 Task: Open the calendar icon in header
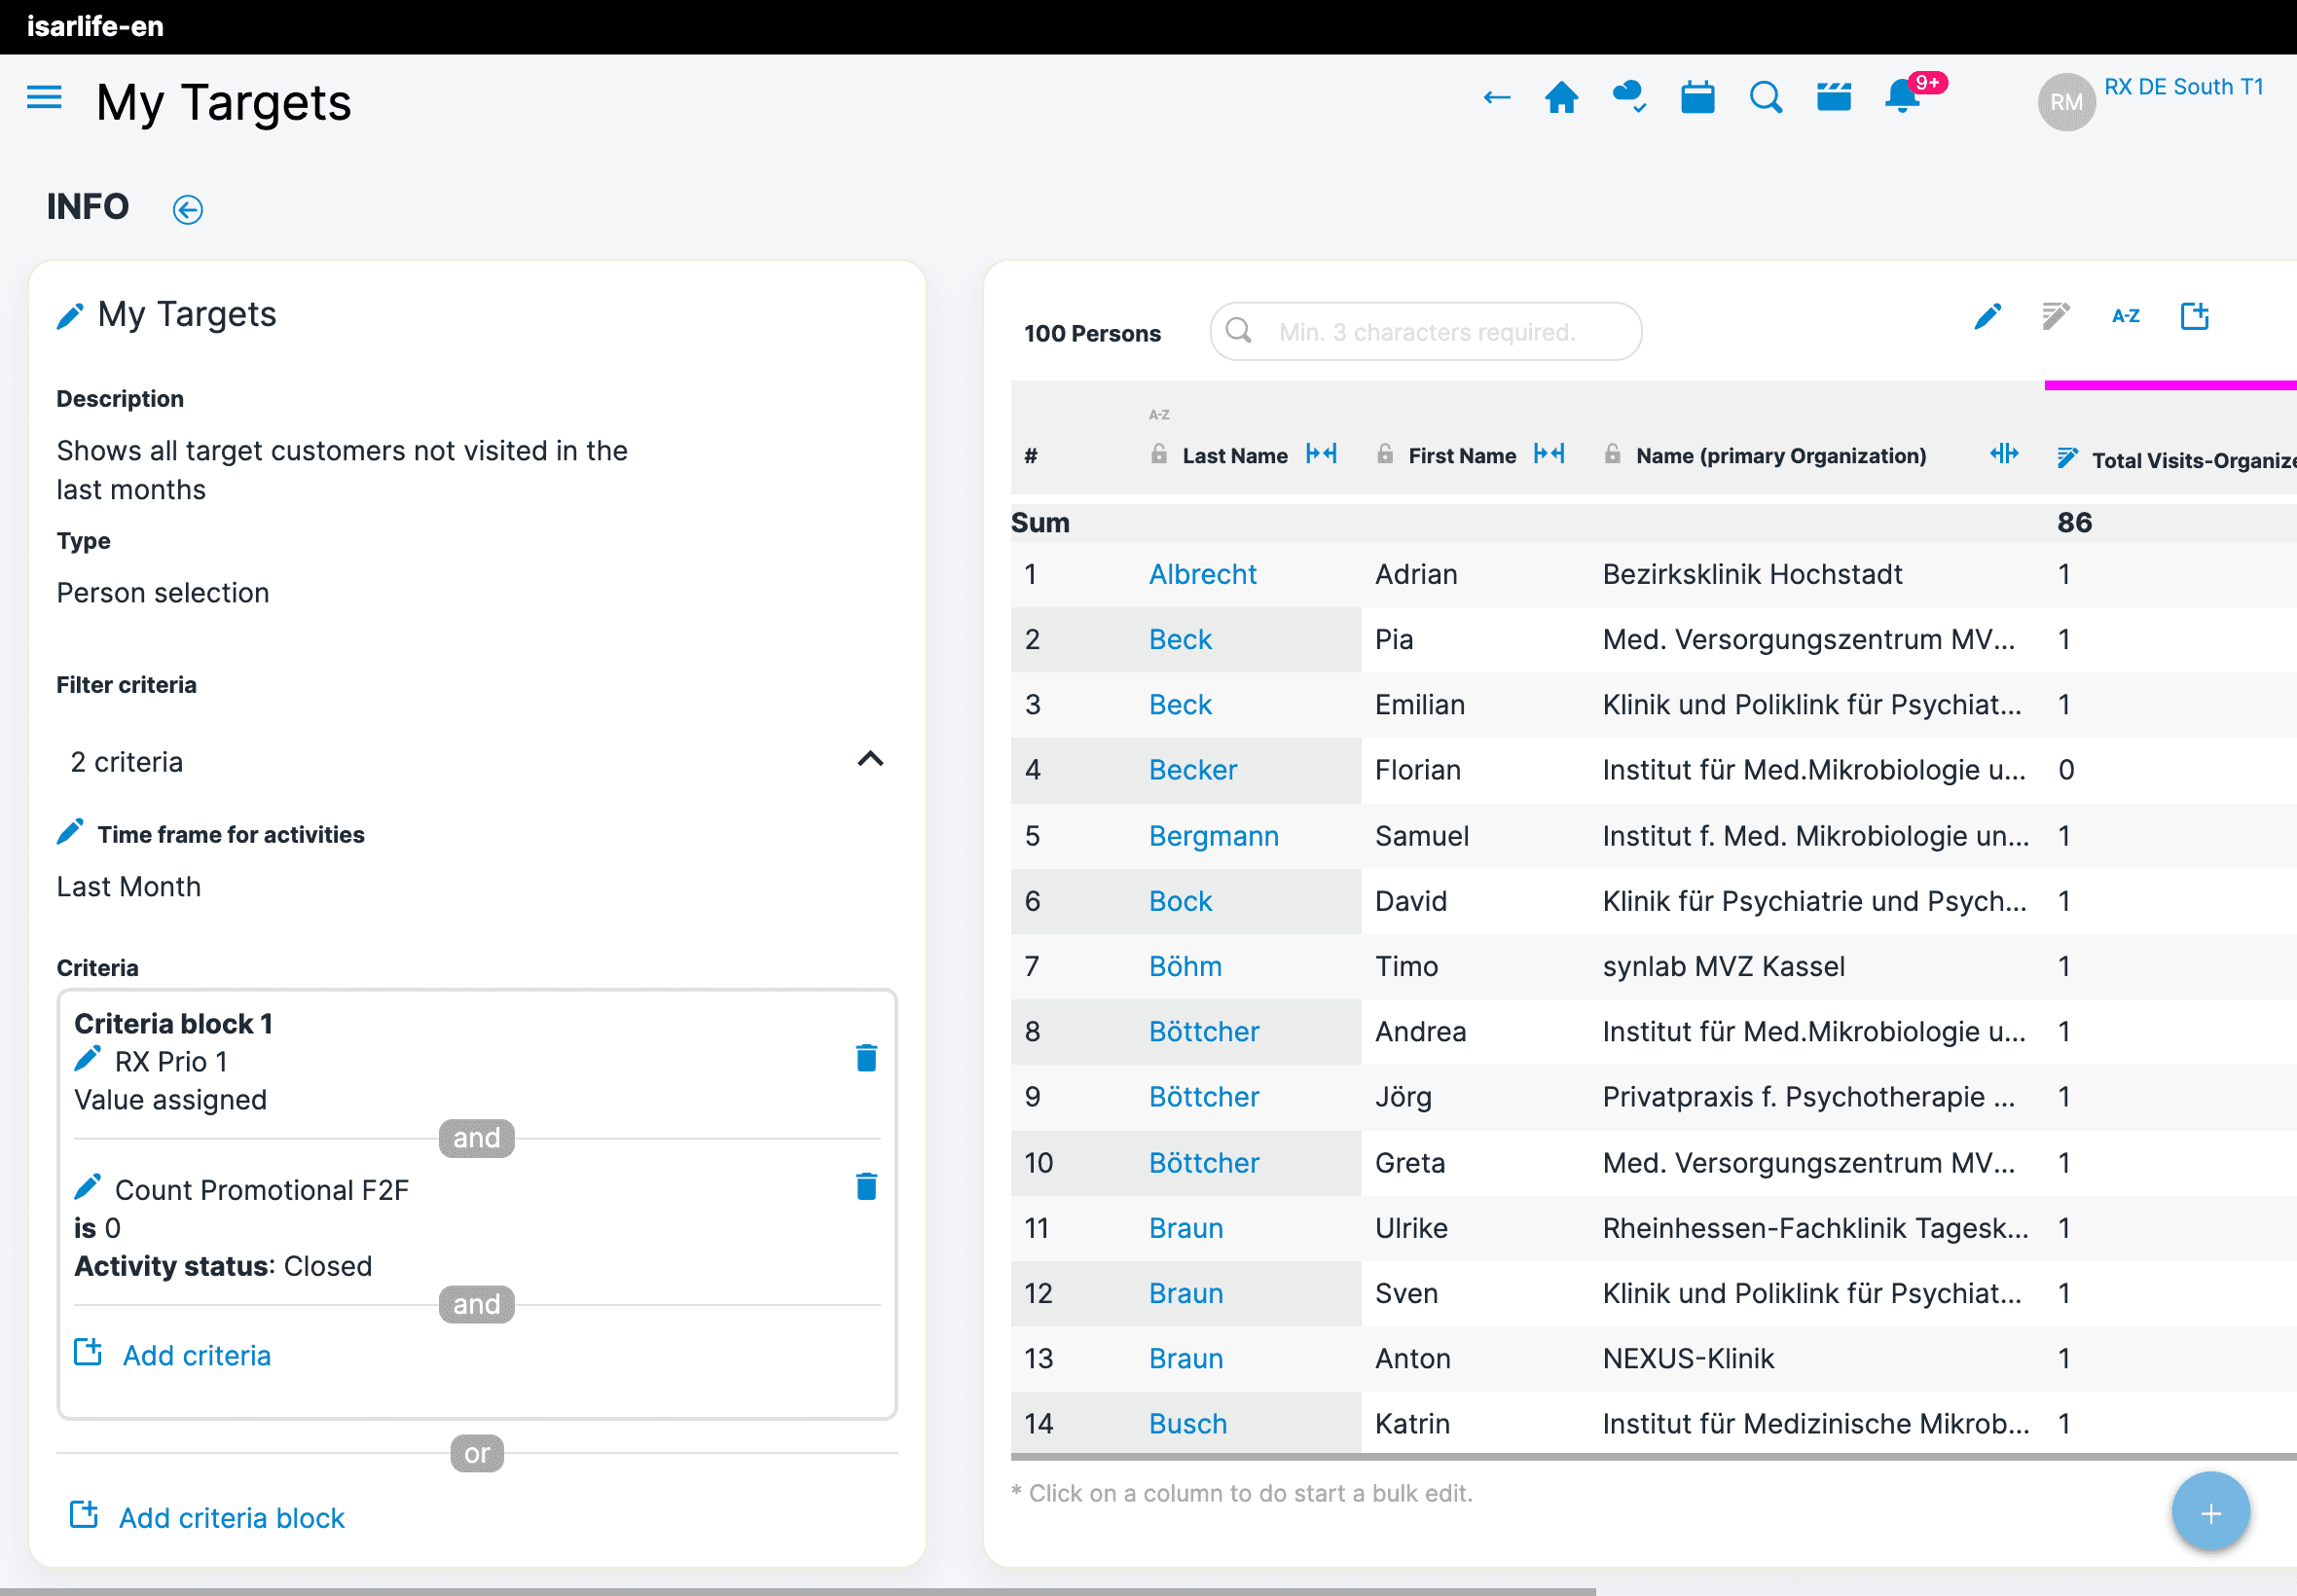tap(1697, 98)
